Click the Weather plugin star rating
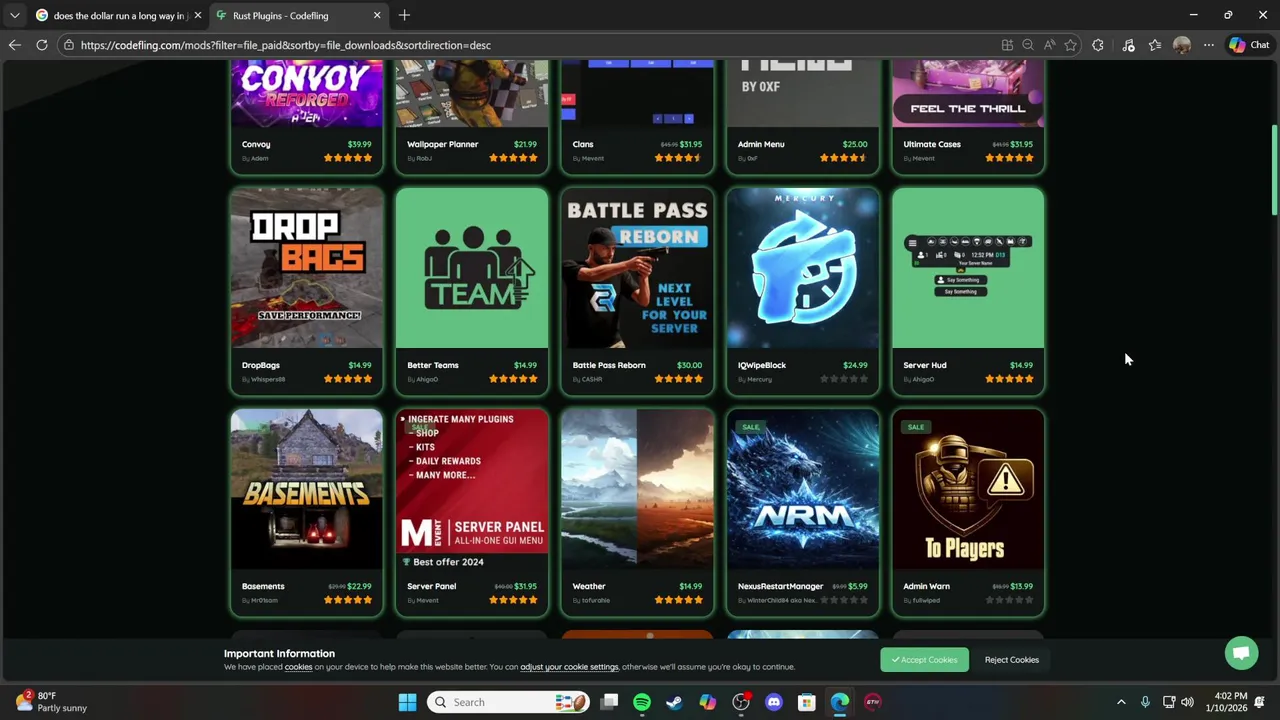Screen dimensions: 1280x720 pos(678,600)
